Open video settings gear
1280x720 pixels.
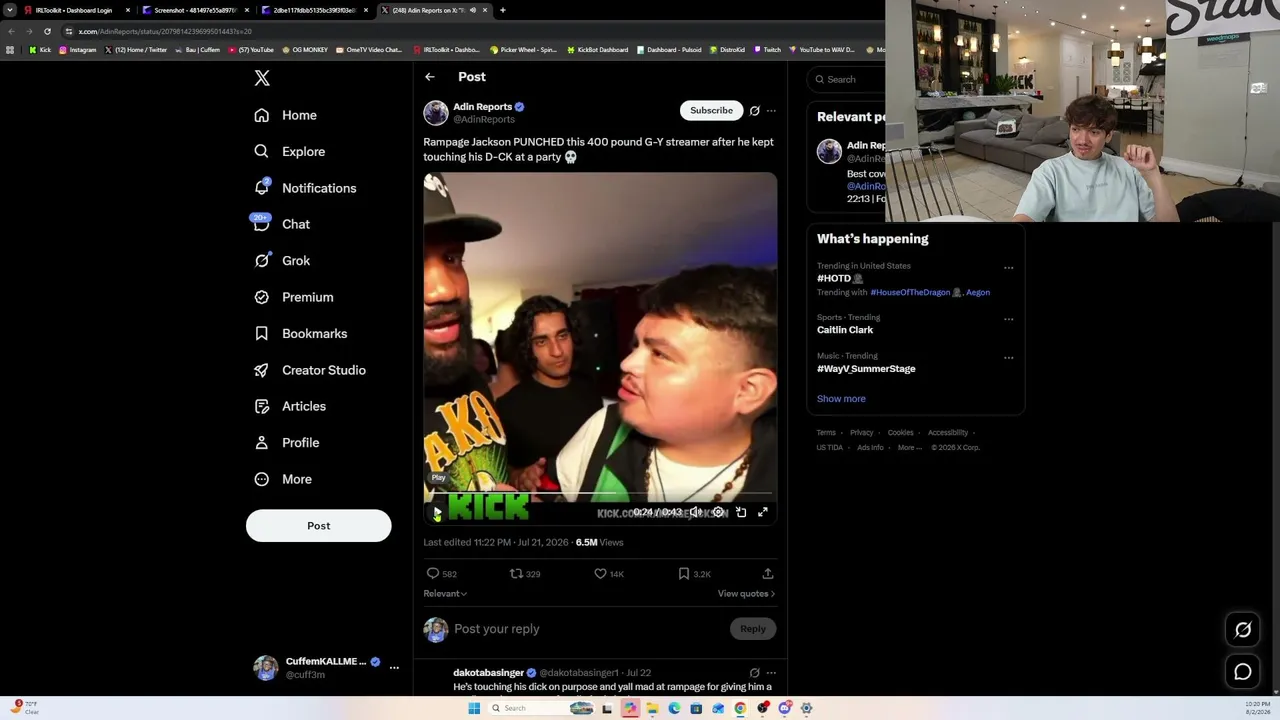click(x=718, y=512)
